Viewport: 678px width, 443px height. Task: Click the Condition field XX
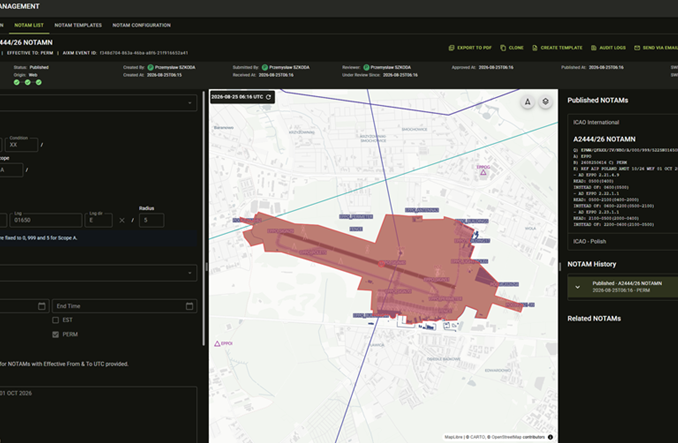(x=22, y=144)
